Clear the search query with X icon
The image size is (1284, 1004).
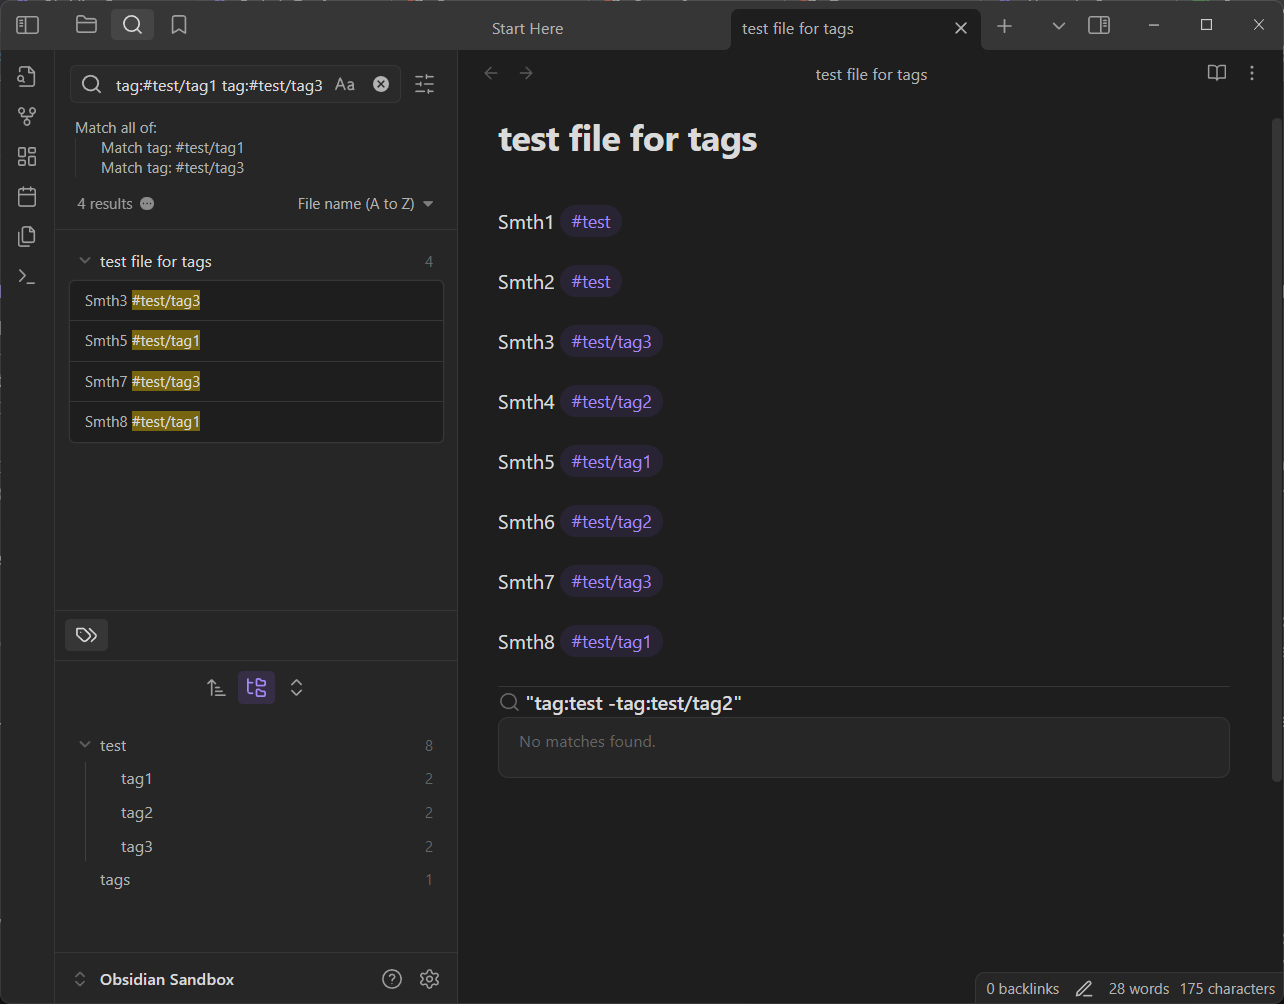[381, 84]
